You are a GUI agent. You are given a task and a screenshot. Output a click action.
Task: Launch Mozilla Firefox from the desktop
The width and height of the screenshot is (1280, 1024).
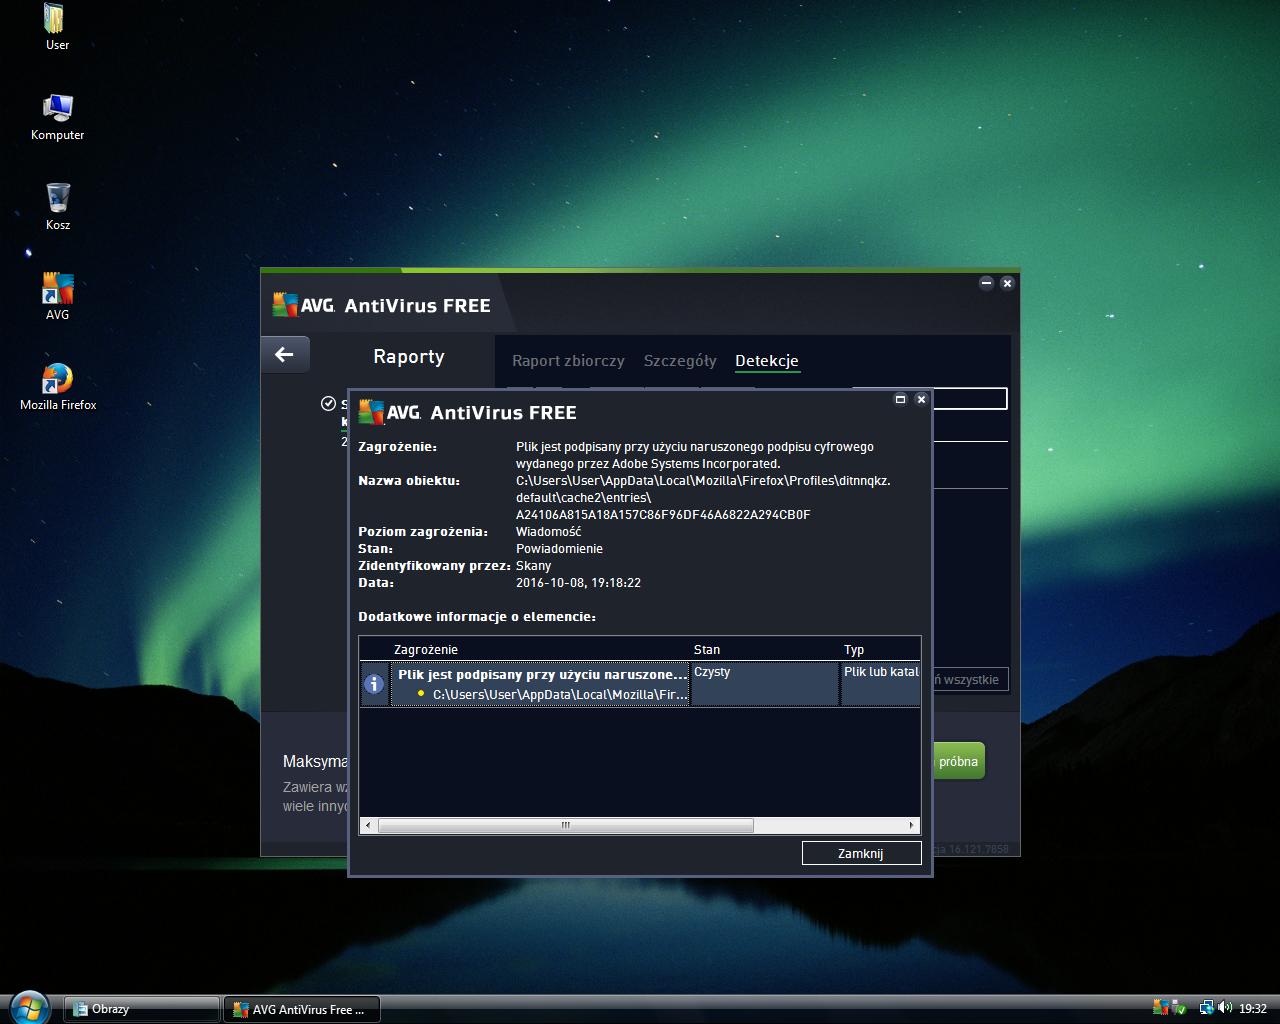pos(58,387)
